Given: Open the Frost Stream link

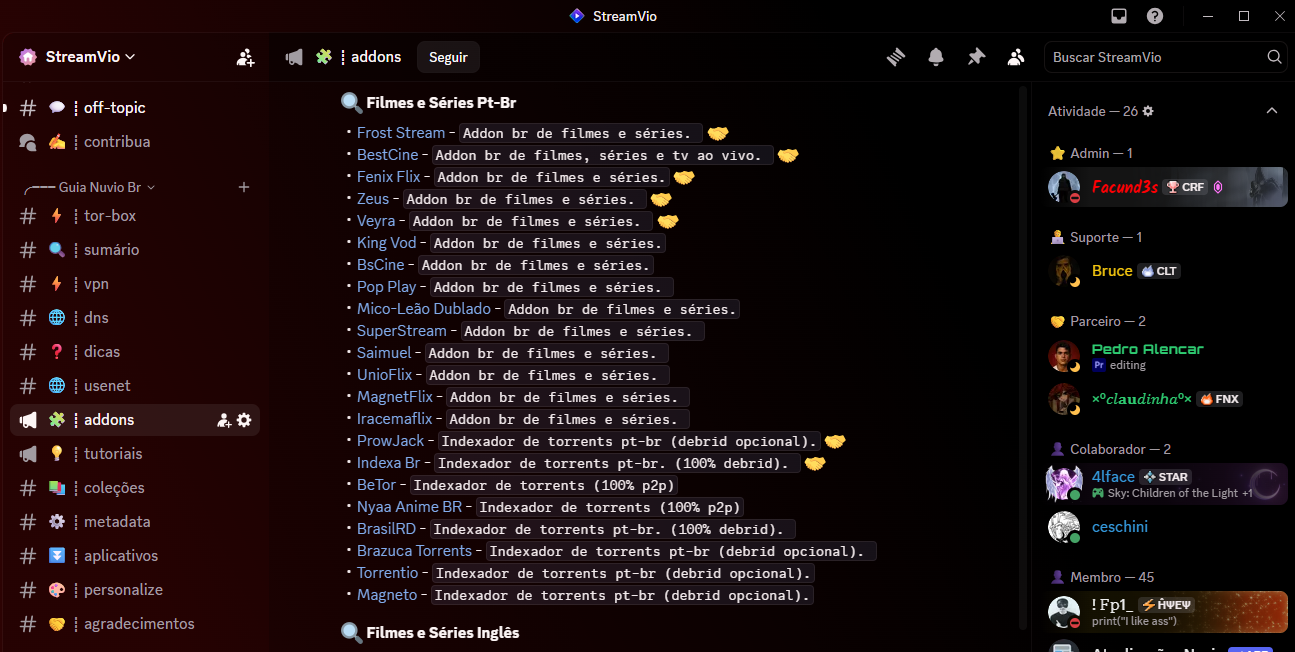Looking at the screenshot, I should point(401,133).
